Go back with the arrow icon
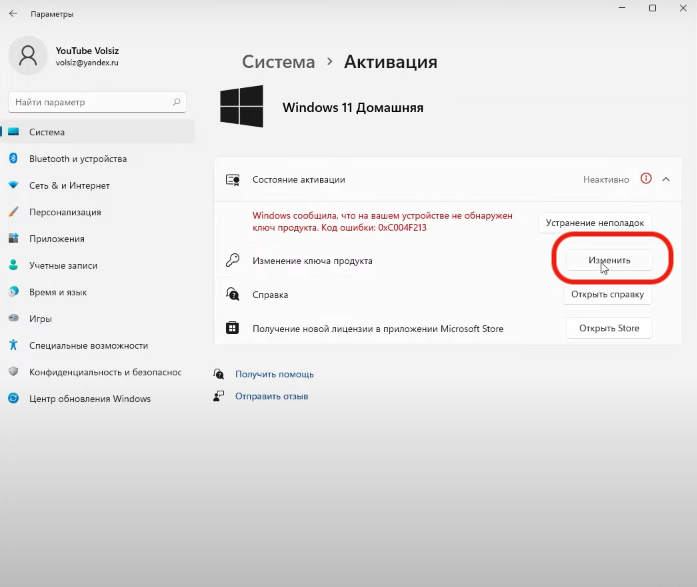 point(13,14)
